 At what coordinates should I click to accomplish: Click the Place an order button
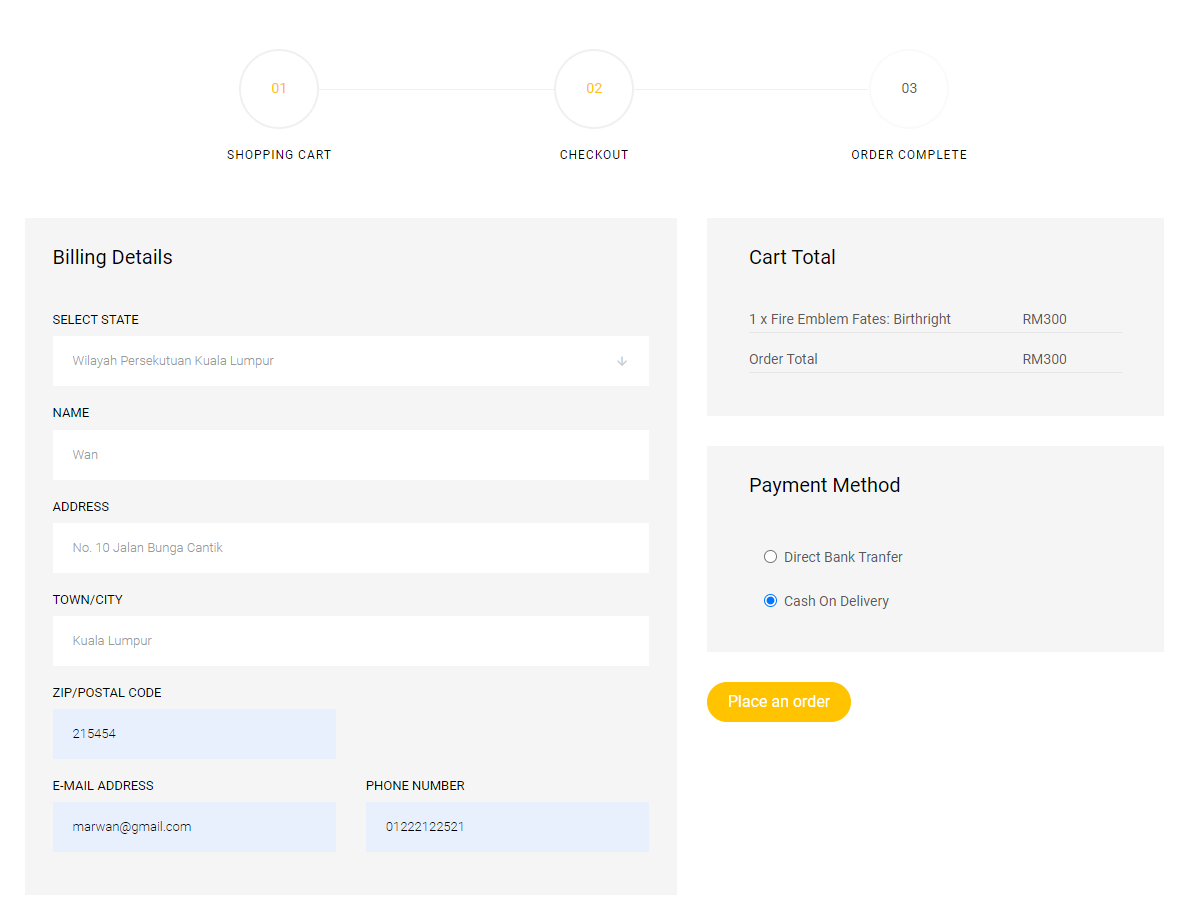tap(778, 701)
